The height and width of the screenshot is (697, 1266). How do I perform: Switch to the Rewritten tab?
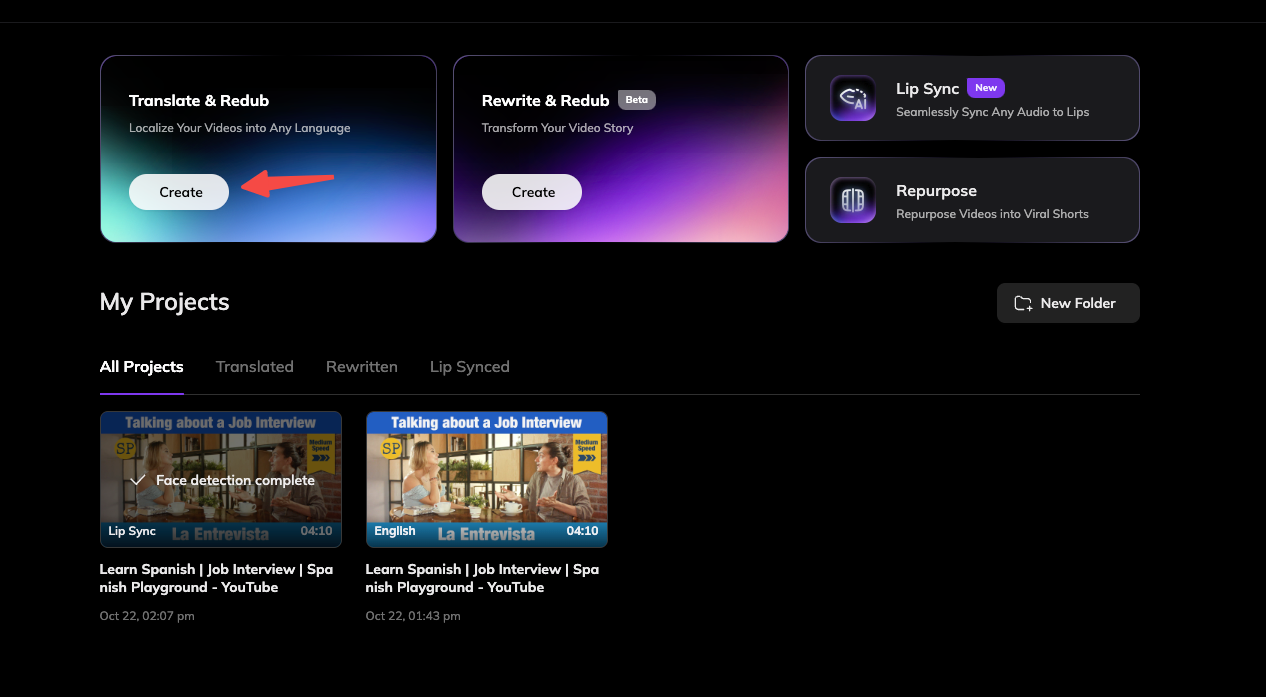362,367
